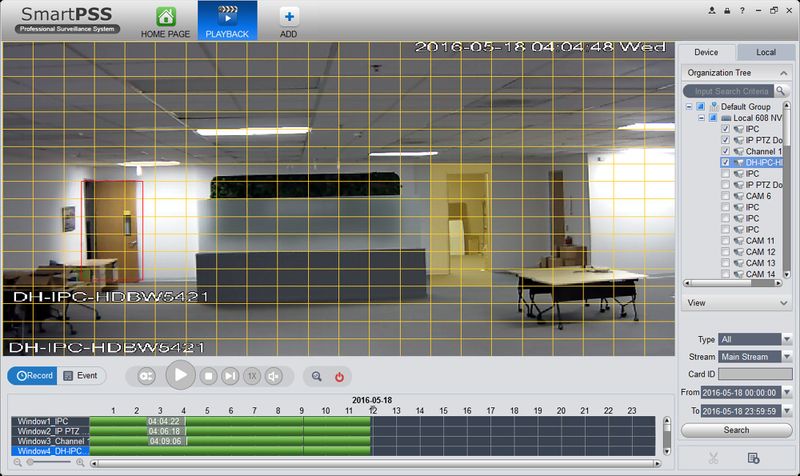Click the synchronize playback icon
800x476 pixels.
146,376
